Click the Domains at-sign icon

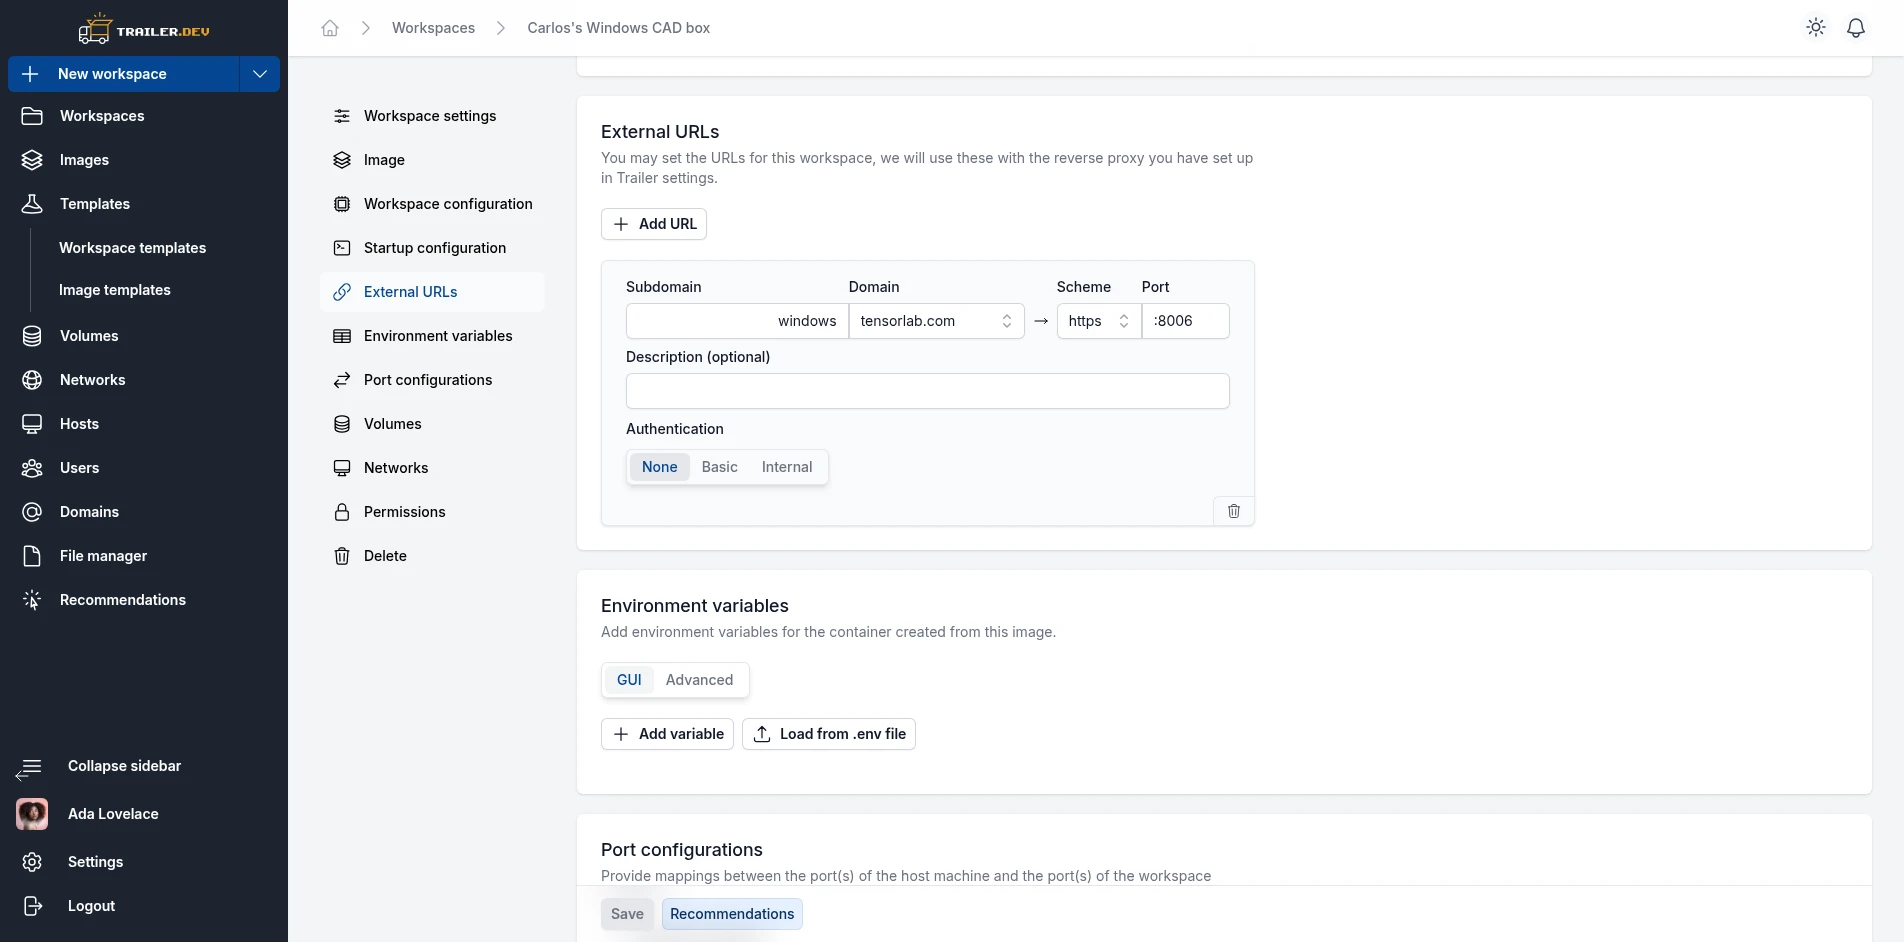click(32, 512)
